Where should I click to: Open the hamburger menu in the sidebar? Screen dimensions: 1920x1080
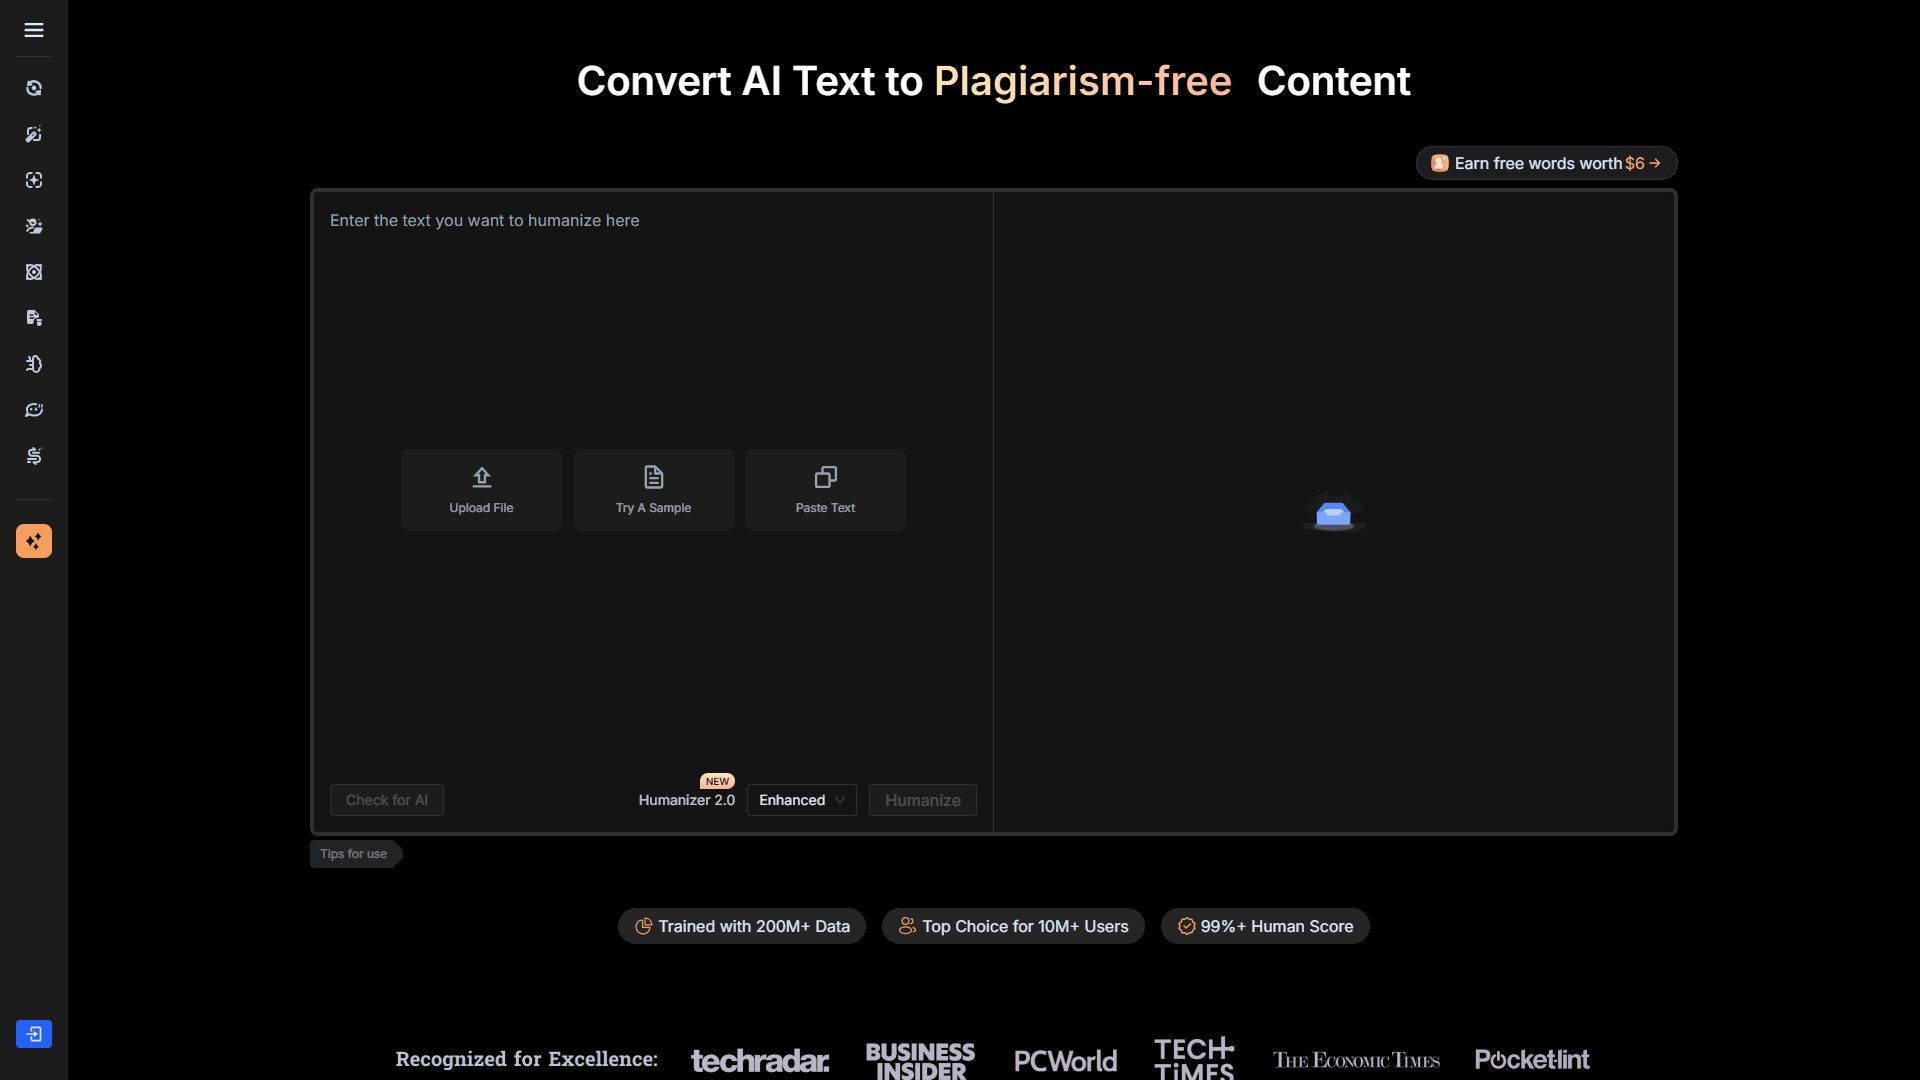pyautogui.click(x=34, y=30)
